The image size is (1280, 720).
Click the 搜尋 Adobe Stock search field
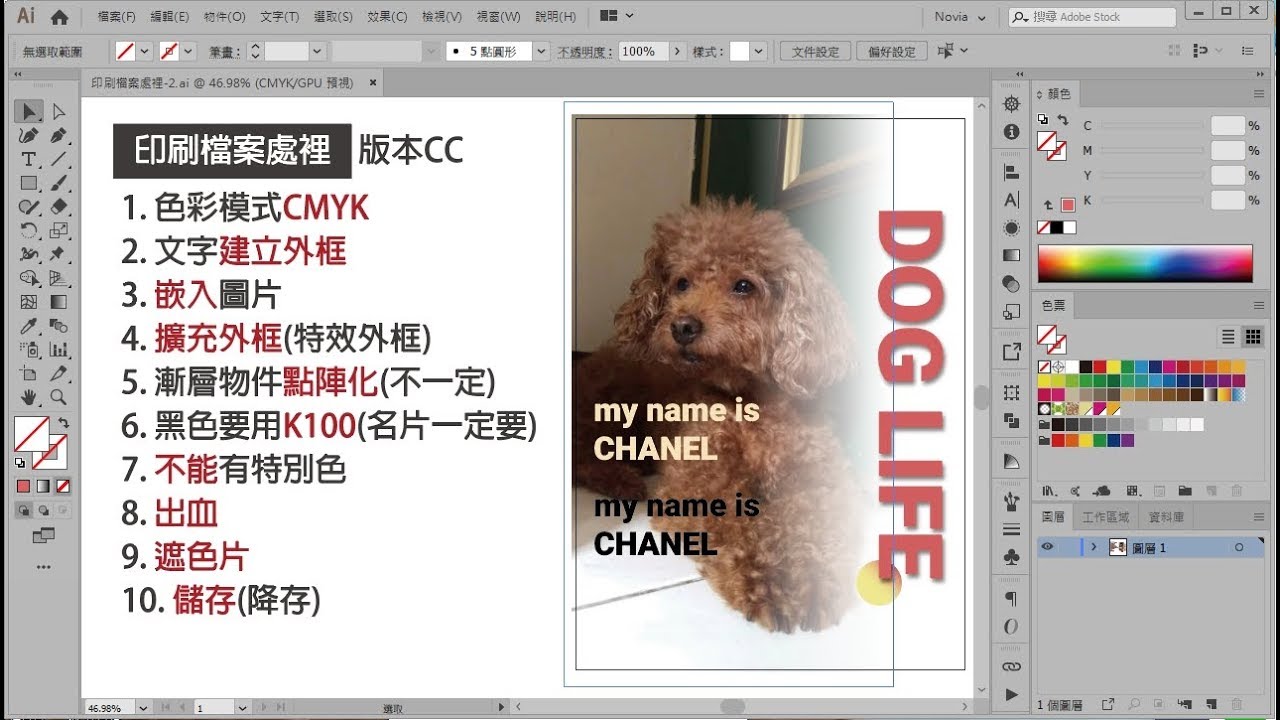(x=1092, y=17)
